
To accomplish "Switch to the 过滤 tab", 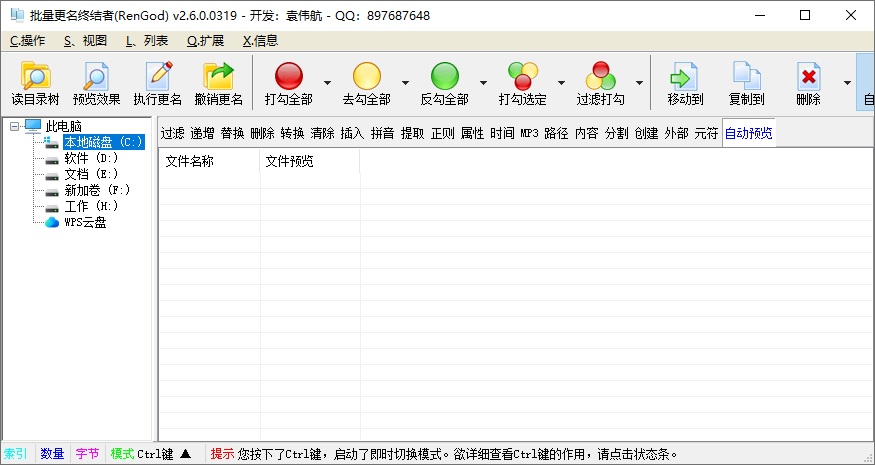I will pos(172,133).
